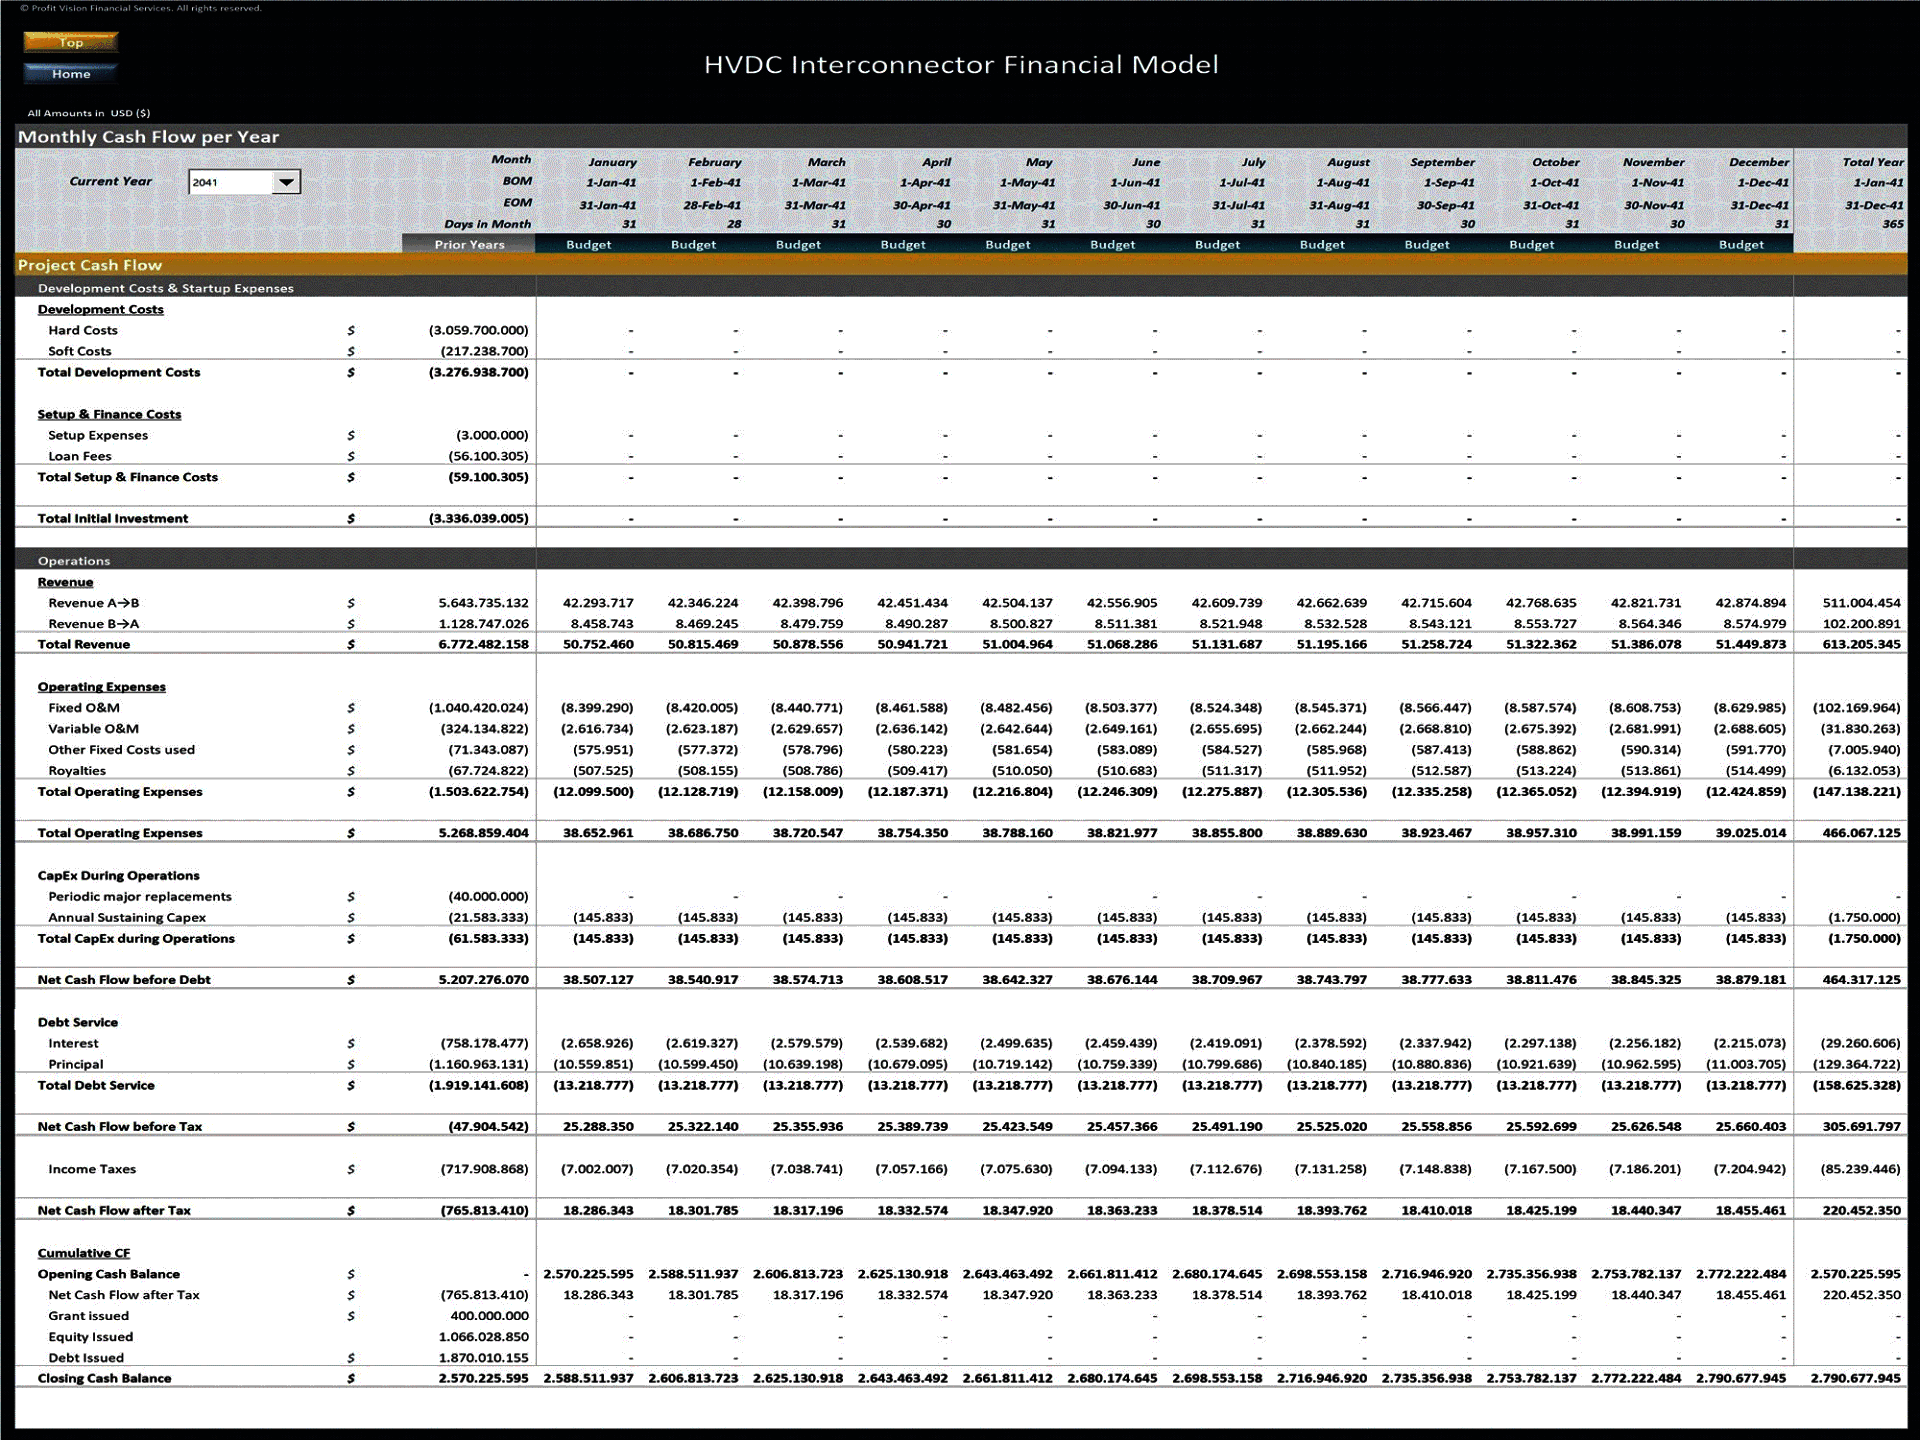Select the Project Cash Flow section header
Image resolution: width=1920 pixels, height=1440 pixels.
(x=88, y=265)
